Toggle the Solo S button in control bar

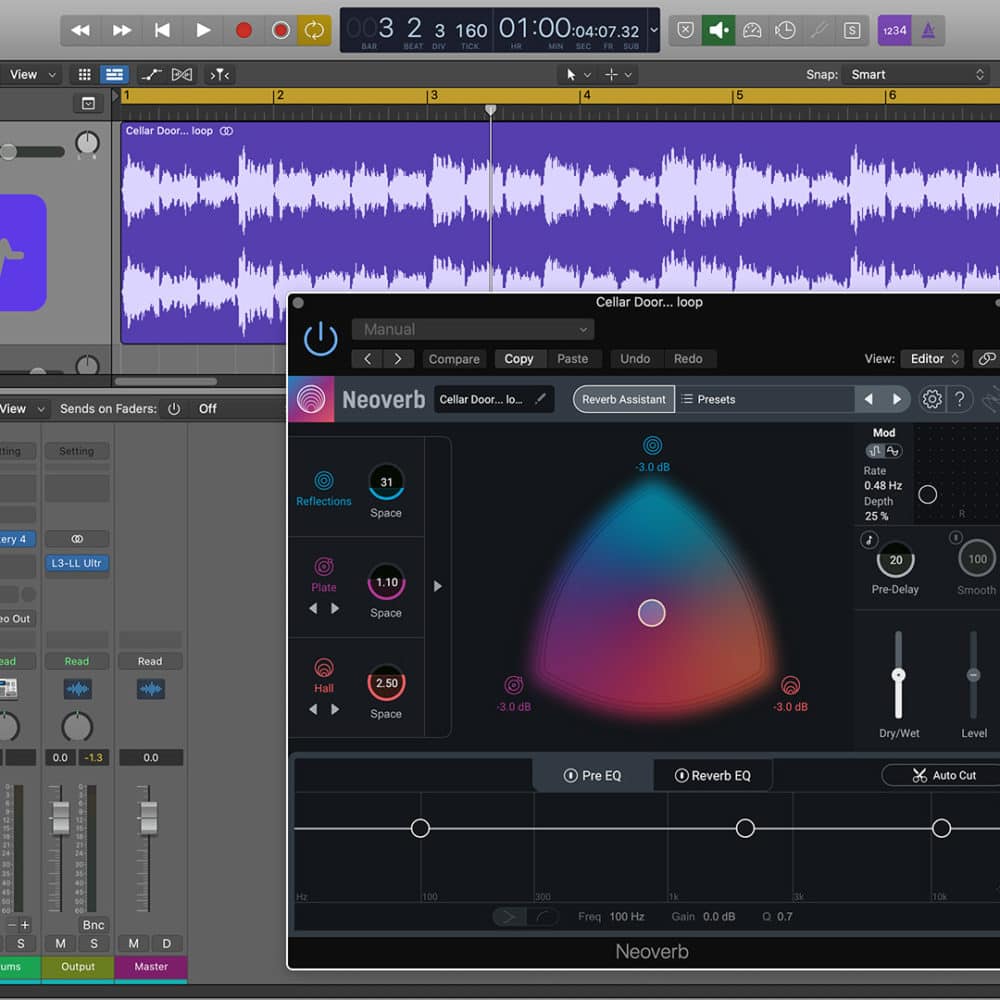852,30
